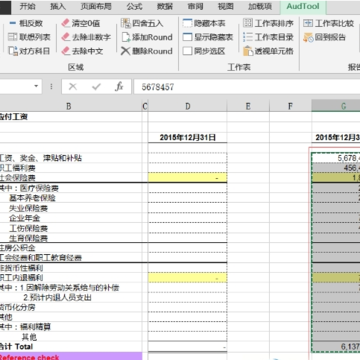
Task: Open Insert Function via fx icon
Action: click(x=119, y=87)
